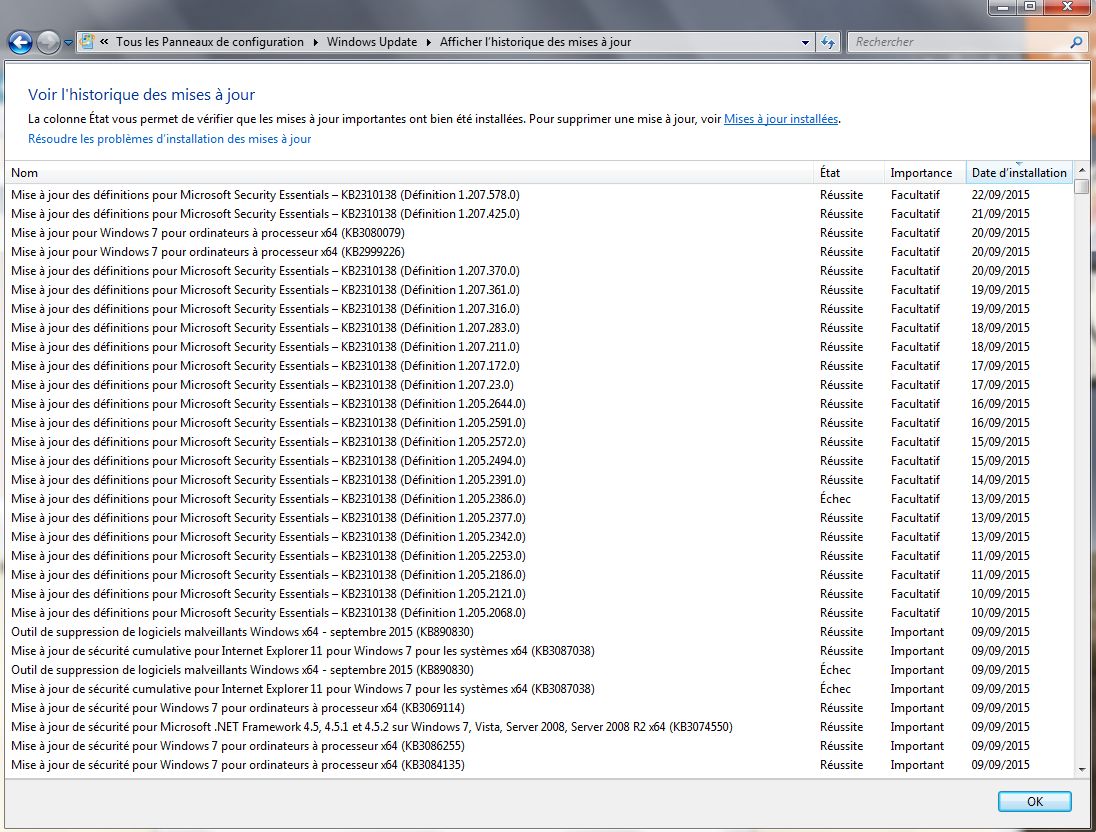This screenshot has width=1096, height=832.
Task: Select the Definition 1.207.283.0 update row
Action: pyautogui.click(x=538, y=328)
